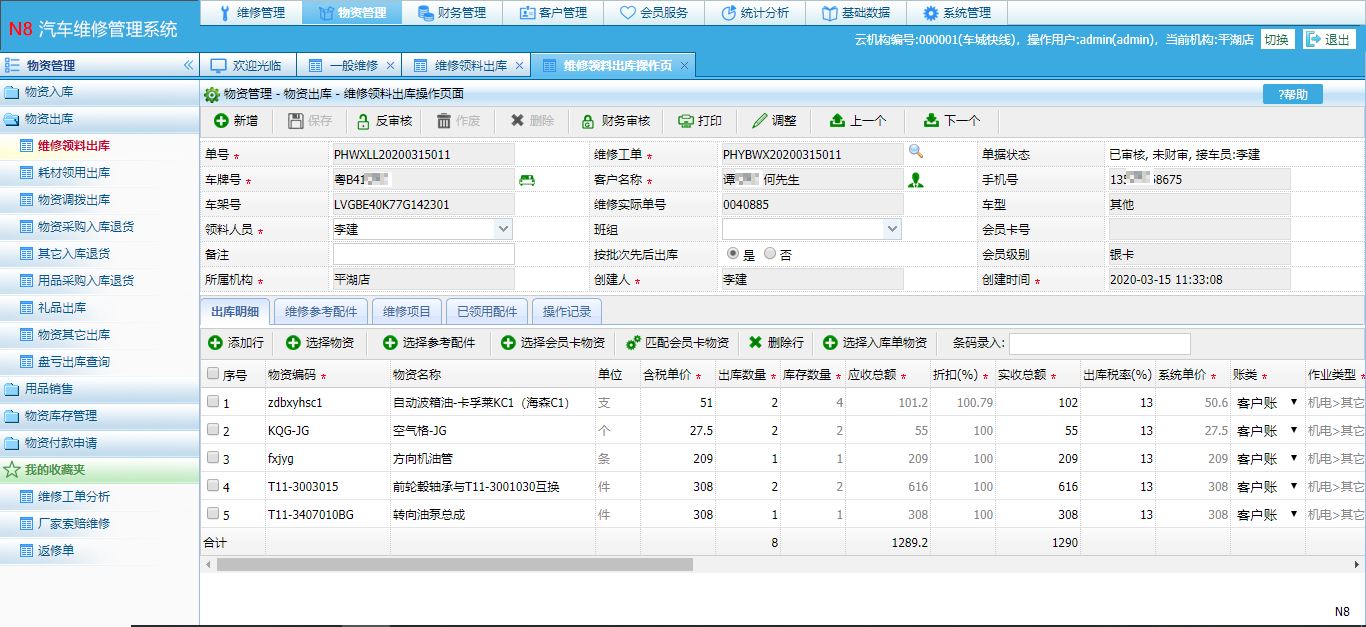The height and width of the screenshot is (627, 1366).
Task: Click the person icon beside 客户名称
Action: pyautogui.click(x=915, y=180)
